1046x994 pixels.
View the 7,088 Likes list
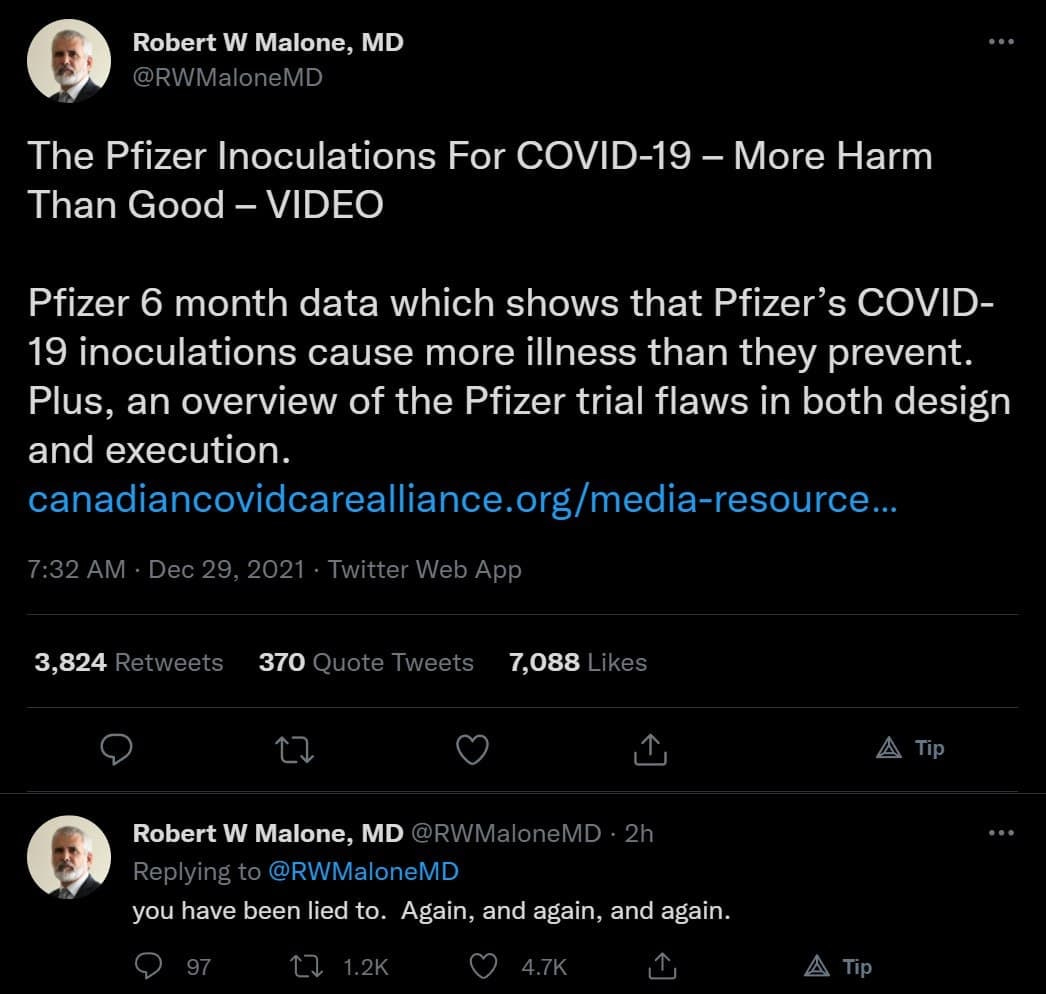pyautogui.click(x=578, y=662)
